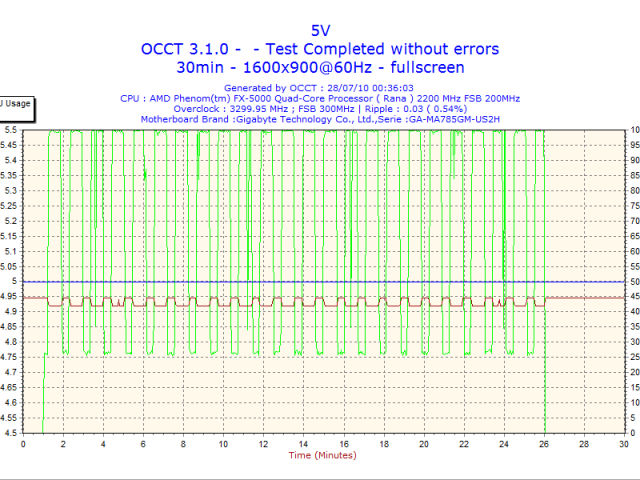Click the left axis voltage label "5.4"

point(11,160)
